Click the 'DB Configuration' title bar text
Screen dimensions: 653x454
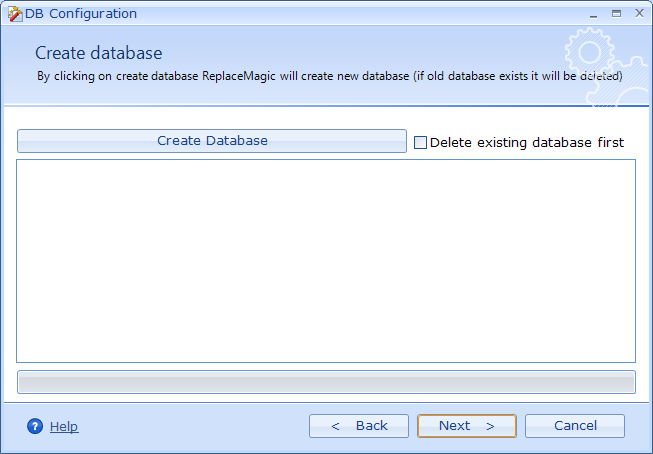[x=81, y=14]
